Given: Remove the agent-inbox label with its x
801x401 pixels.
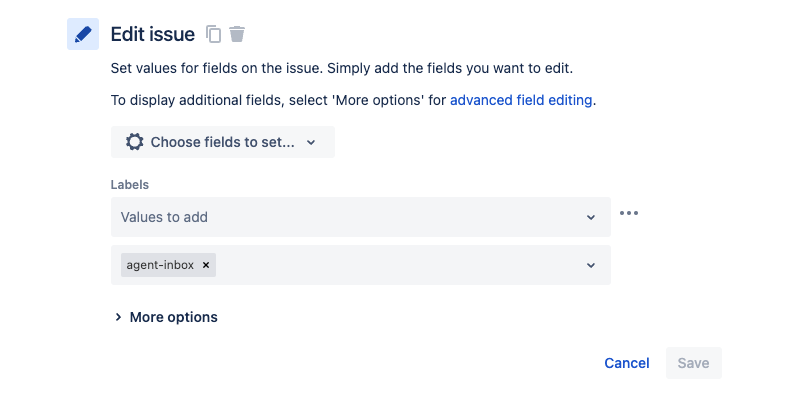Looking at the screenshot, I should coord(206,265).
